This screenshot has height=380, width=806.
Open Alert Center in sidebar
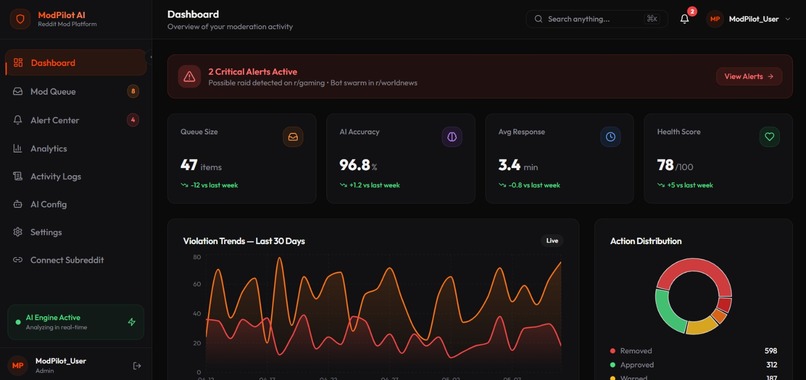(x=76, y=120)
